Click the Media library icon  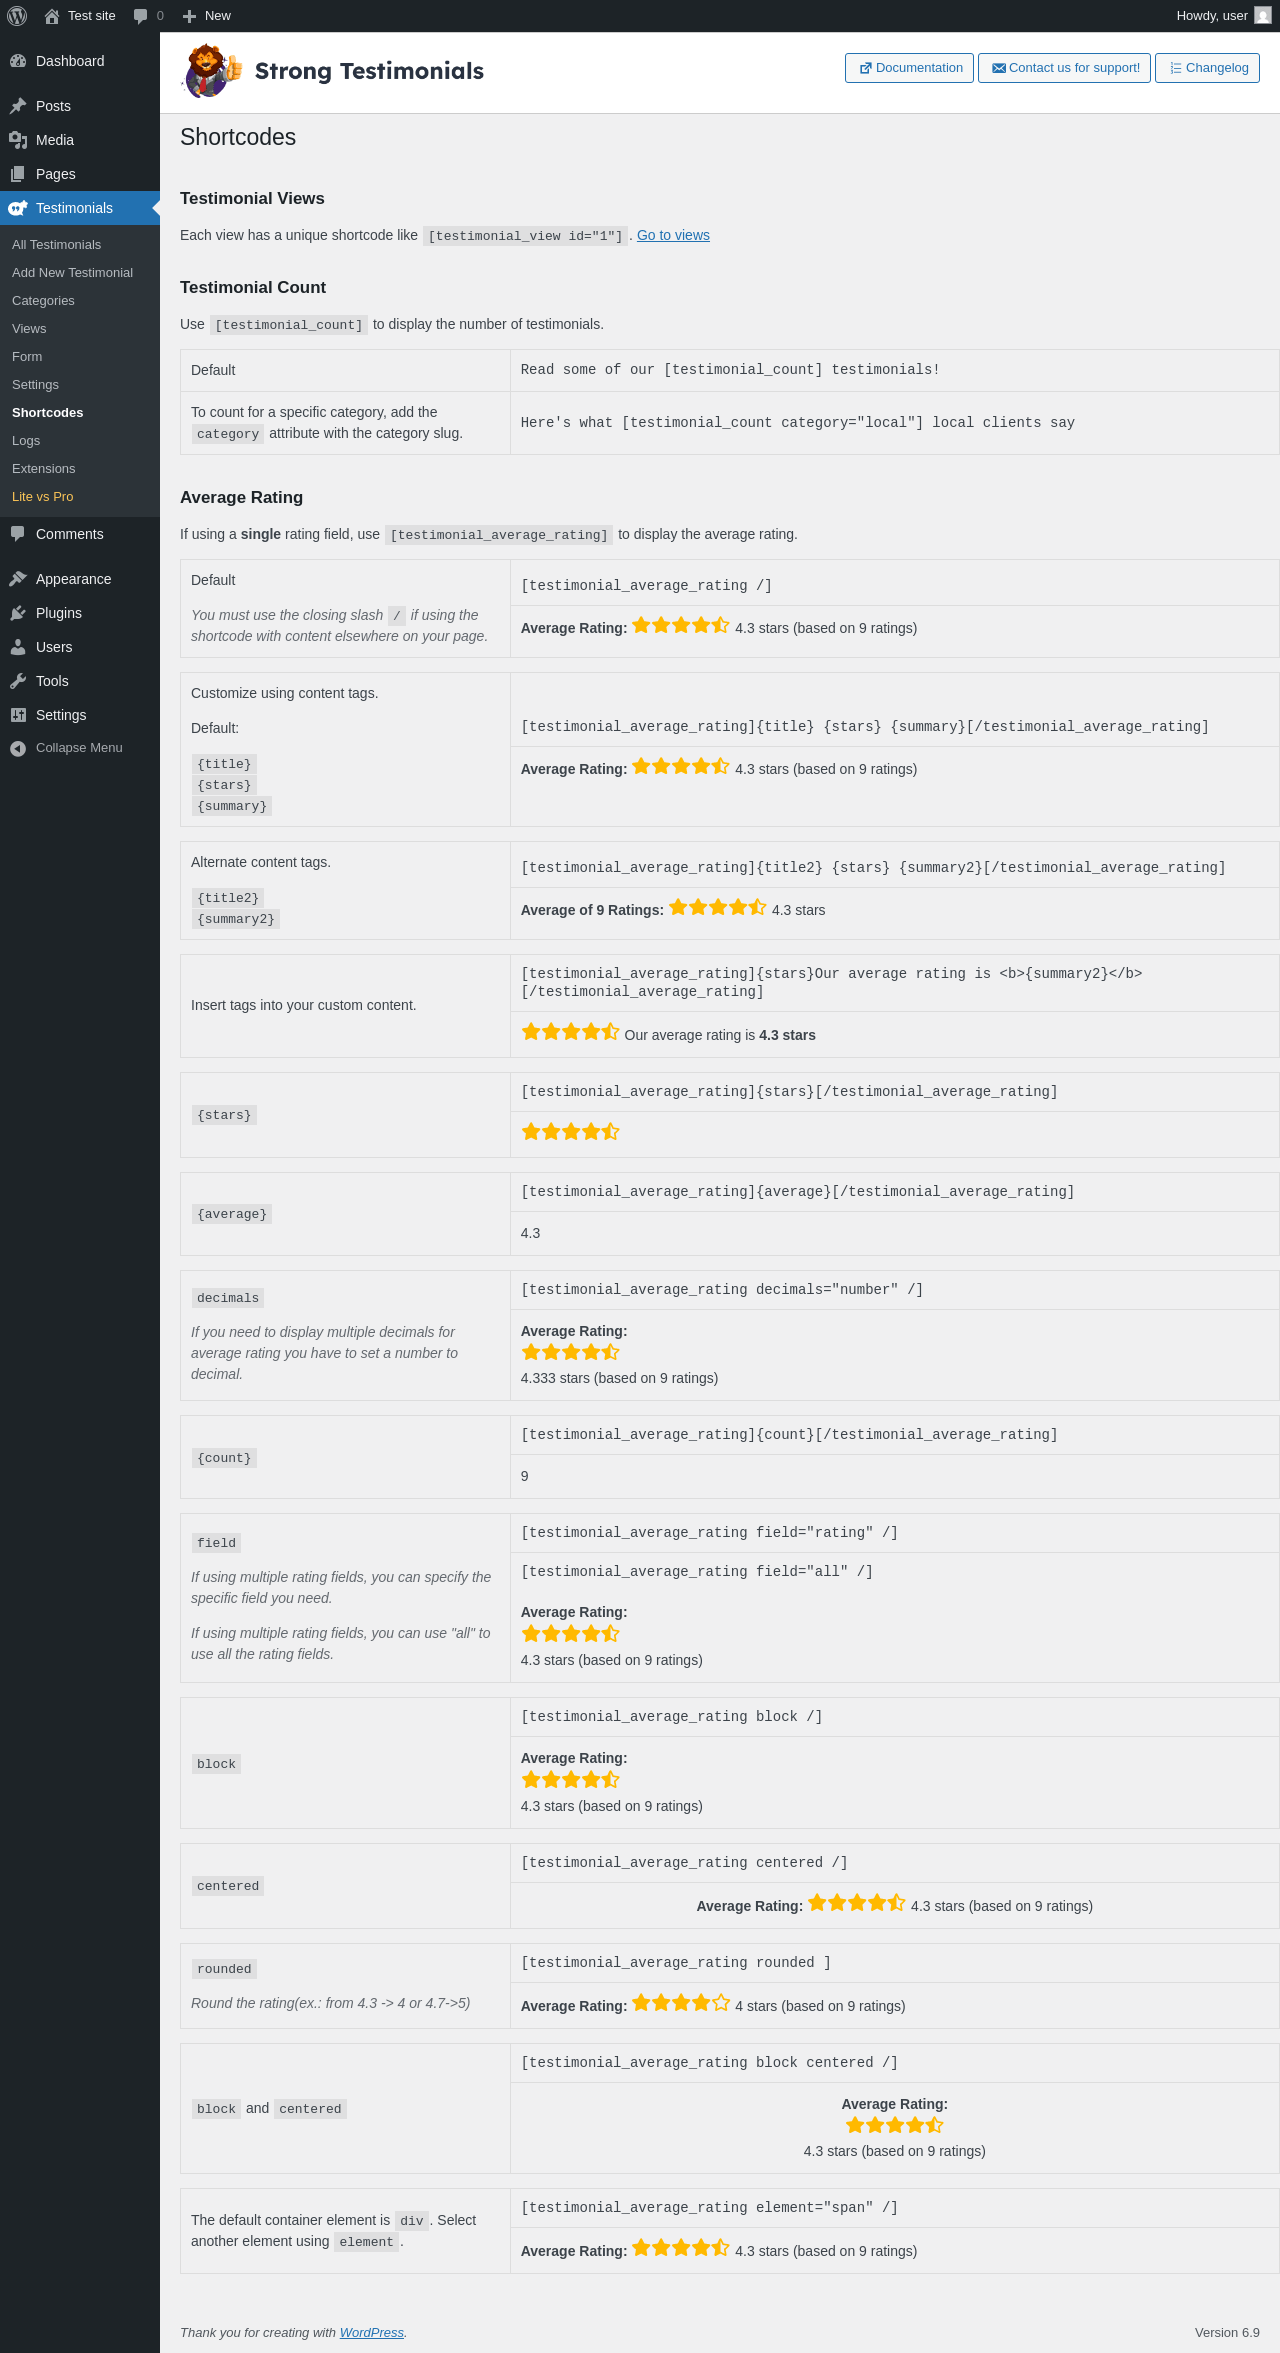(x=18, y=140)
